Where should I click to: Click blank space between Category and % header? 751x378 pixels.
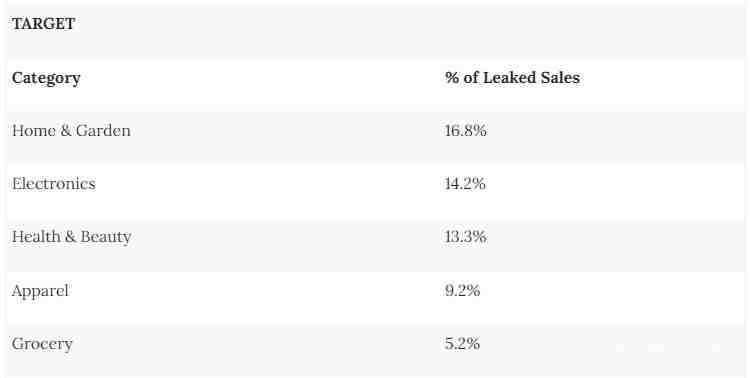[x=262, y=78]
